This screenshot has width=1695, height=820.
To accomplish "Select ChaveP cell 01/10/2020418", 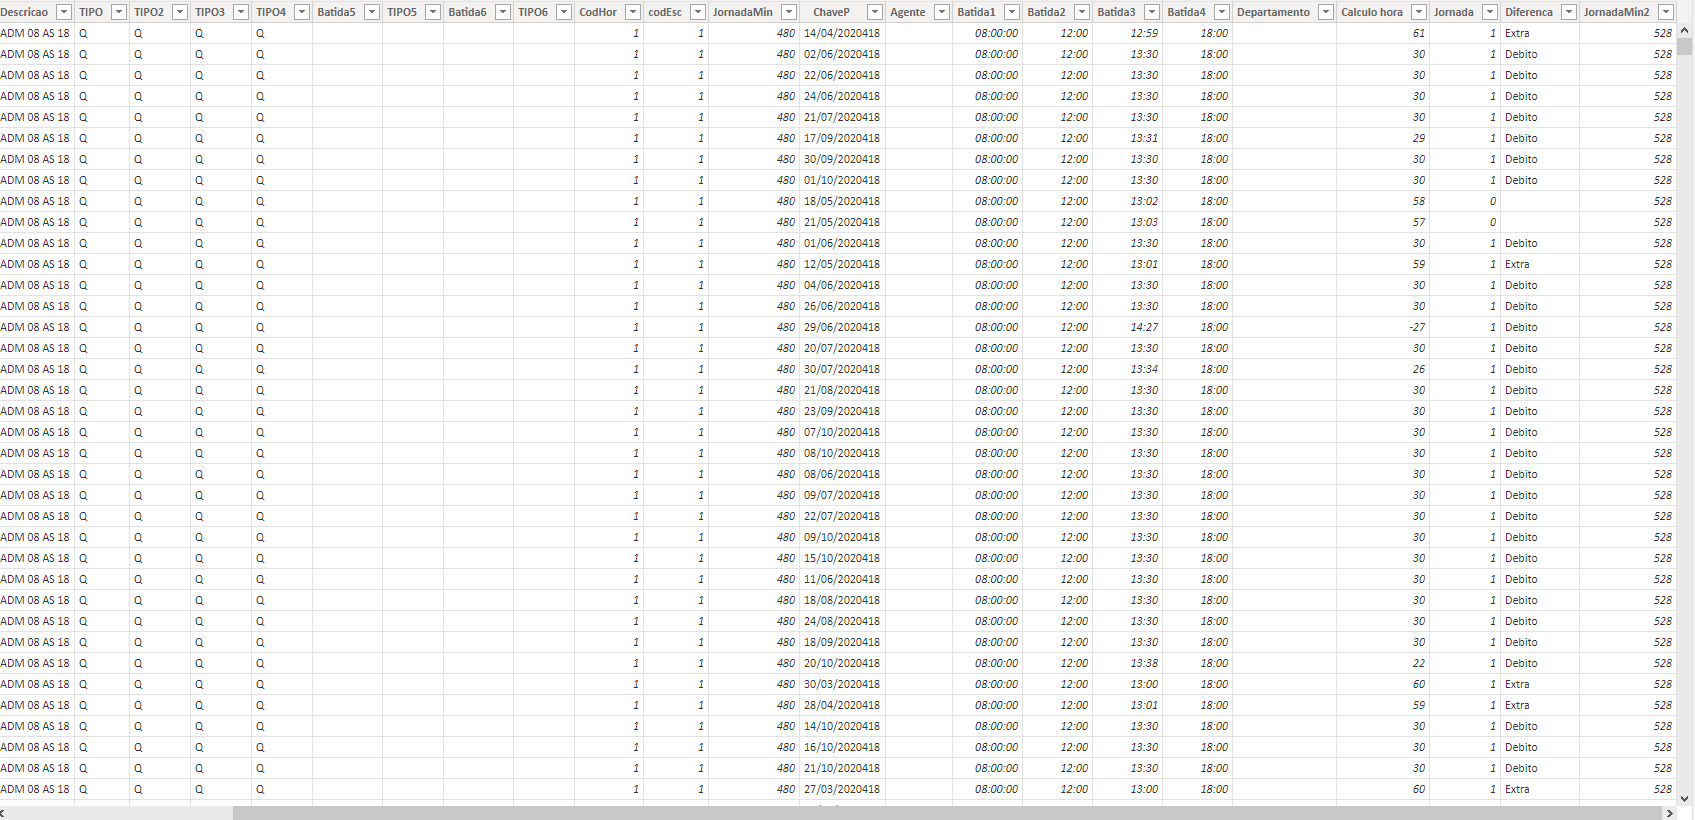I will point(842,180).
